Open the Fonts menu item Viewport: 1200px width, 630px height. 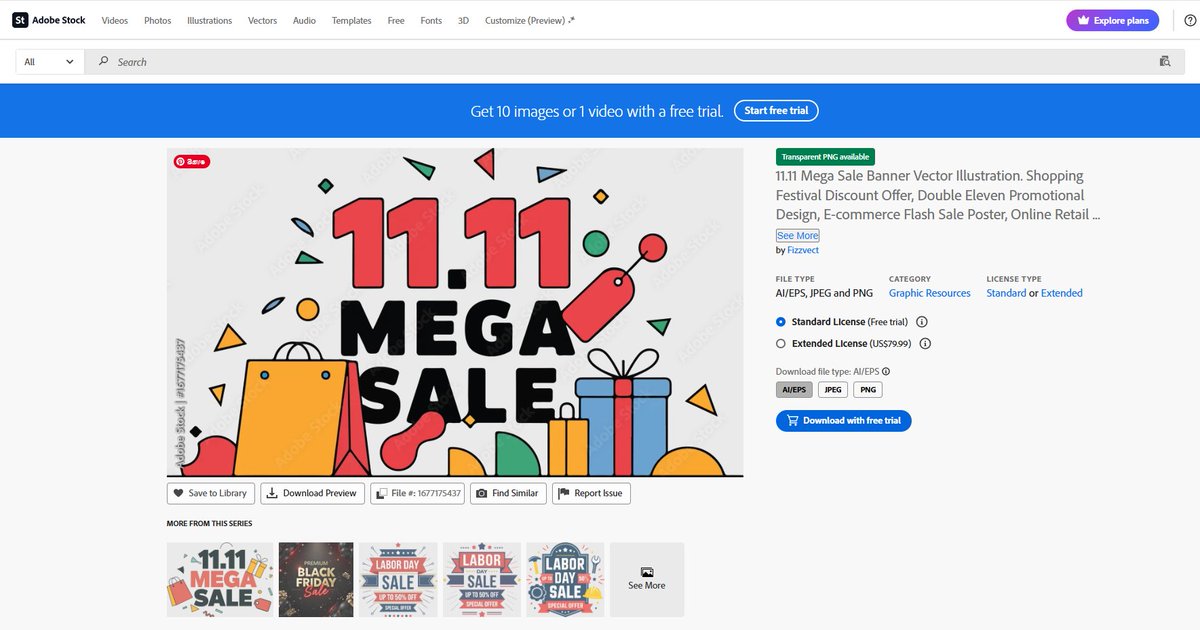(431, 20)
